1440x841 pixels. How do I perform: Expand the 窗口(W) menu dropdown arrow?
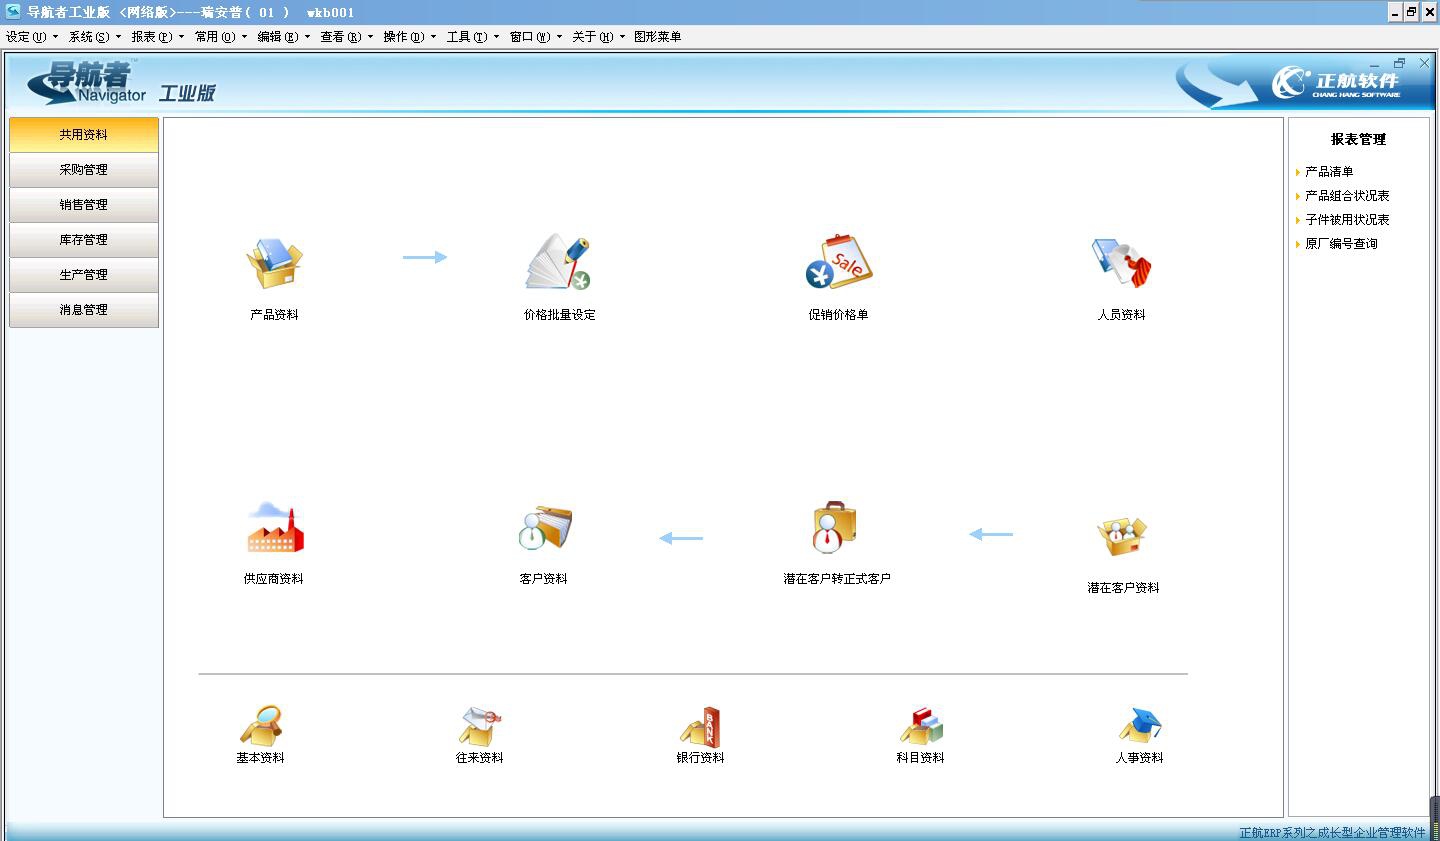point(559,37)
